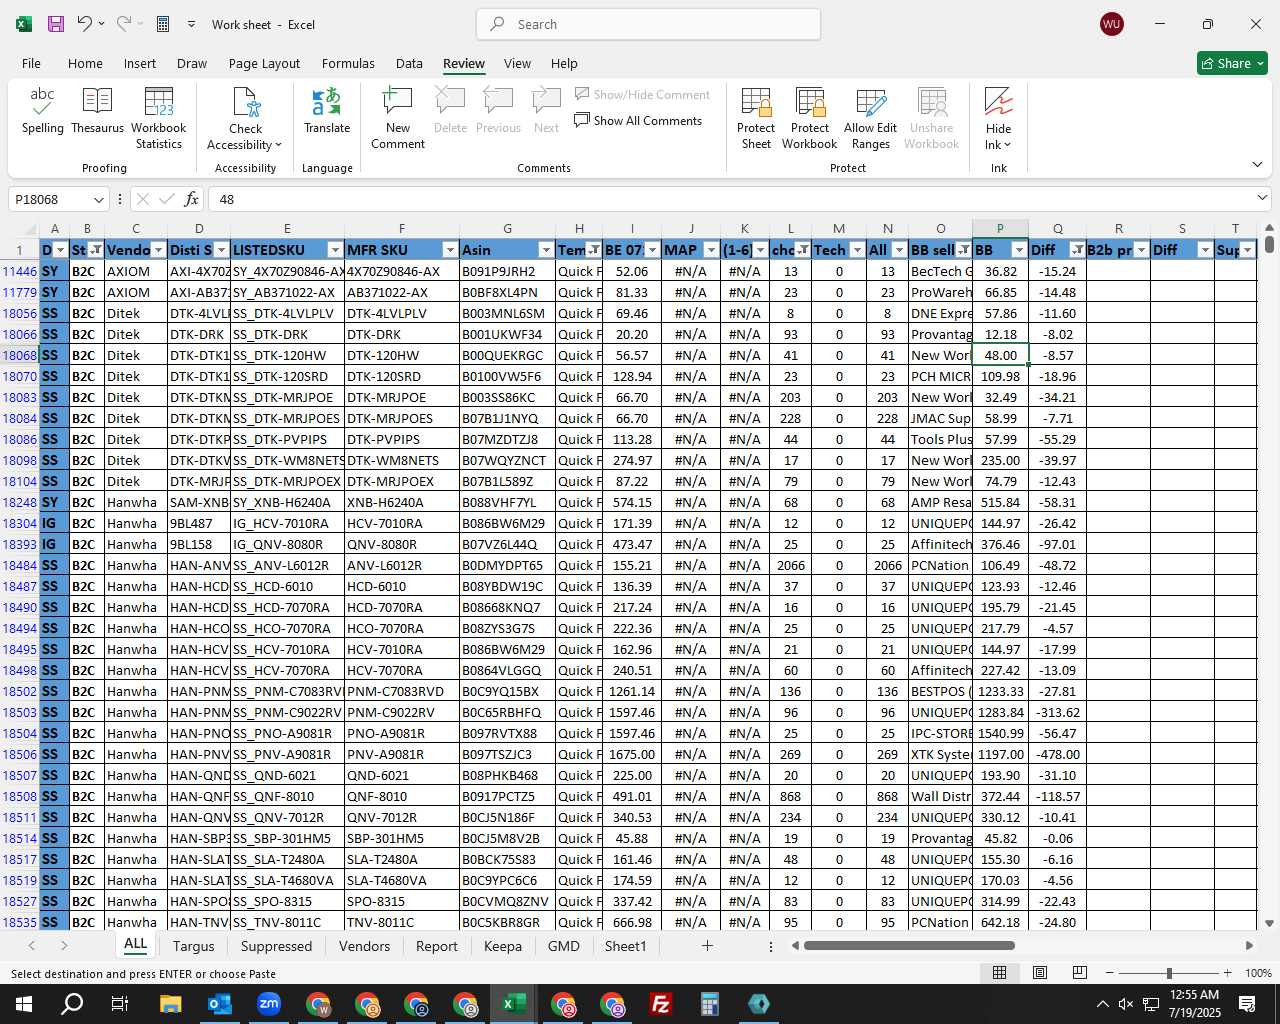1280x1024 pixels.
Task: Open the Keepa sheet tab
Action: pos(502,946)
